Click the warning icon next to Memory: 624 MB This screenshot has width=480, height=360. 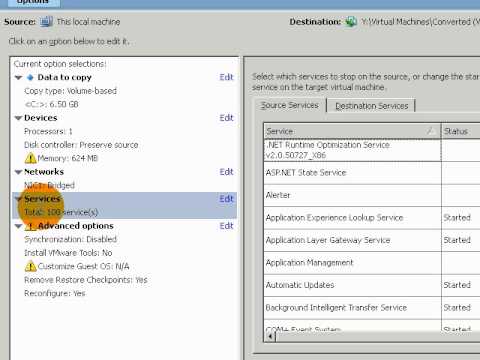[30, 158]
